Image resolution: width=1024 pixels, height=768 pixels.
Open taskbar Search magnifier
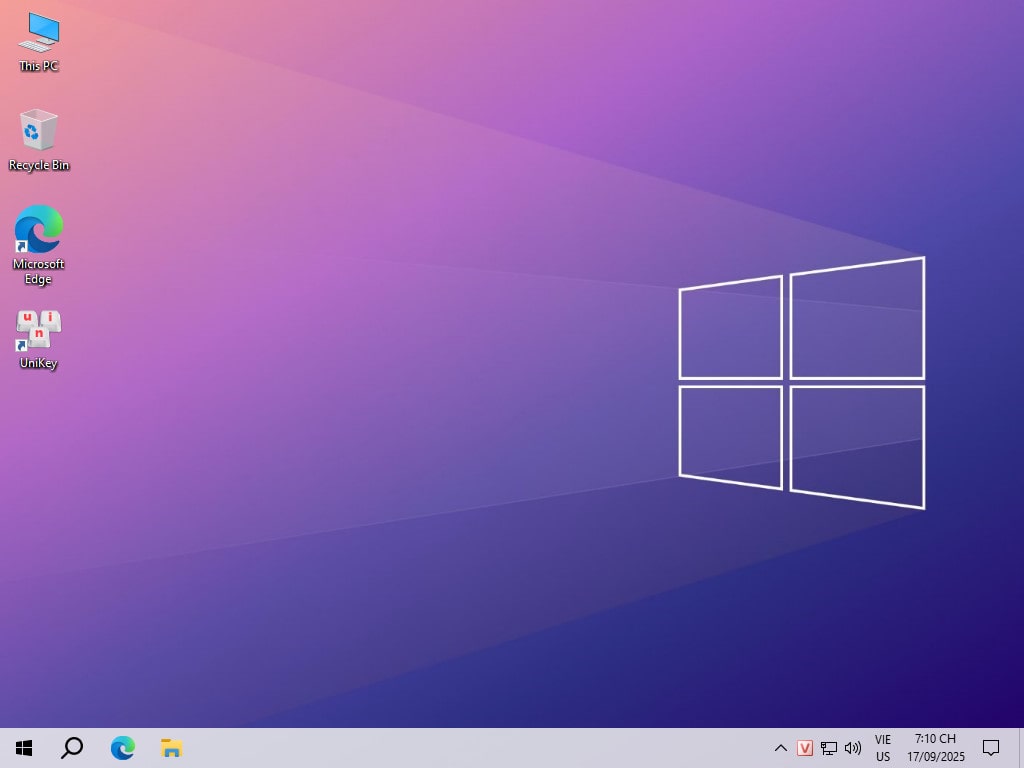point(72,748)
